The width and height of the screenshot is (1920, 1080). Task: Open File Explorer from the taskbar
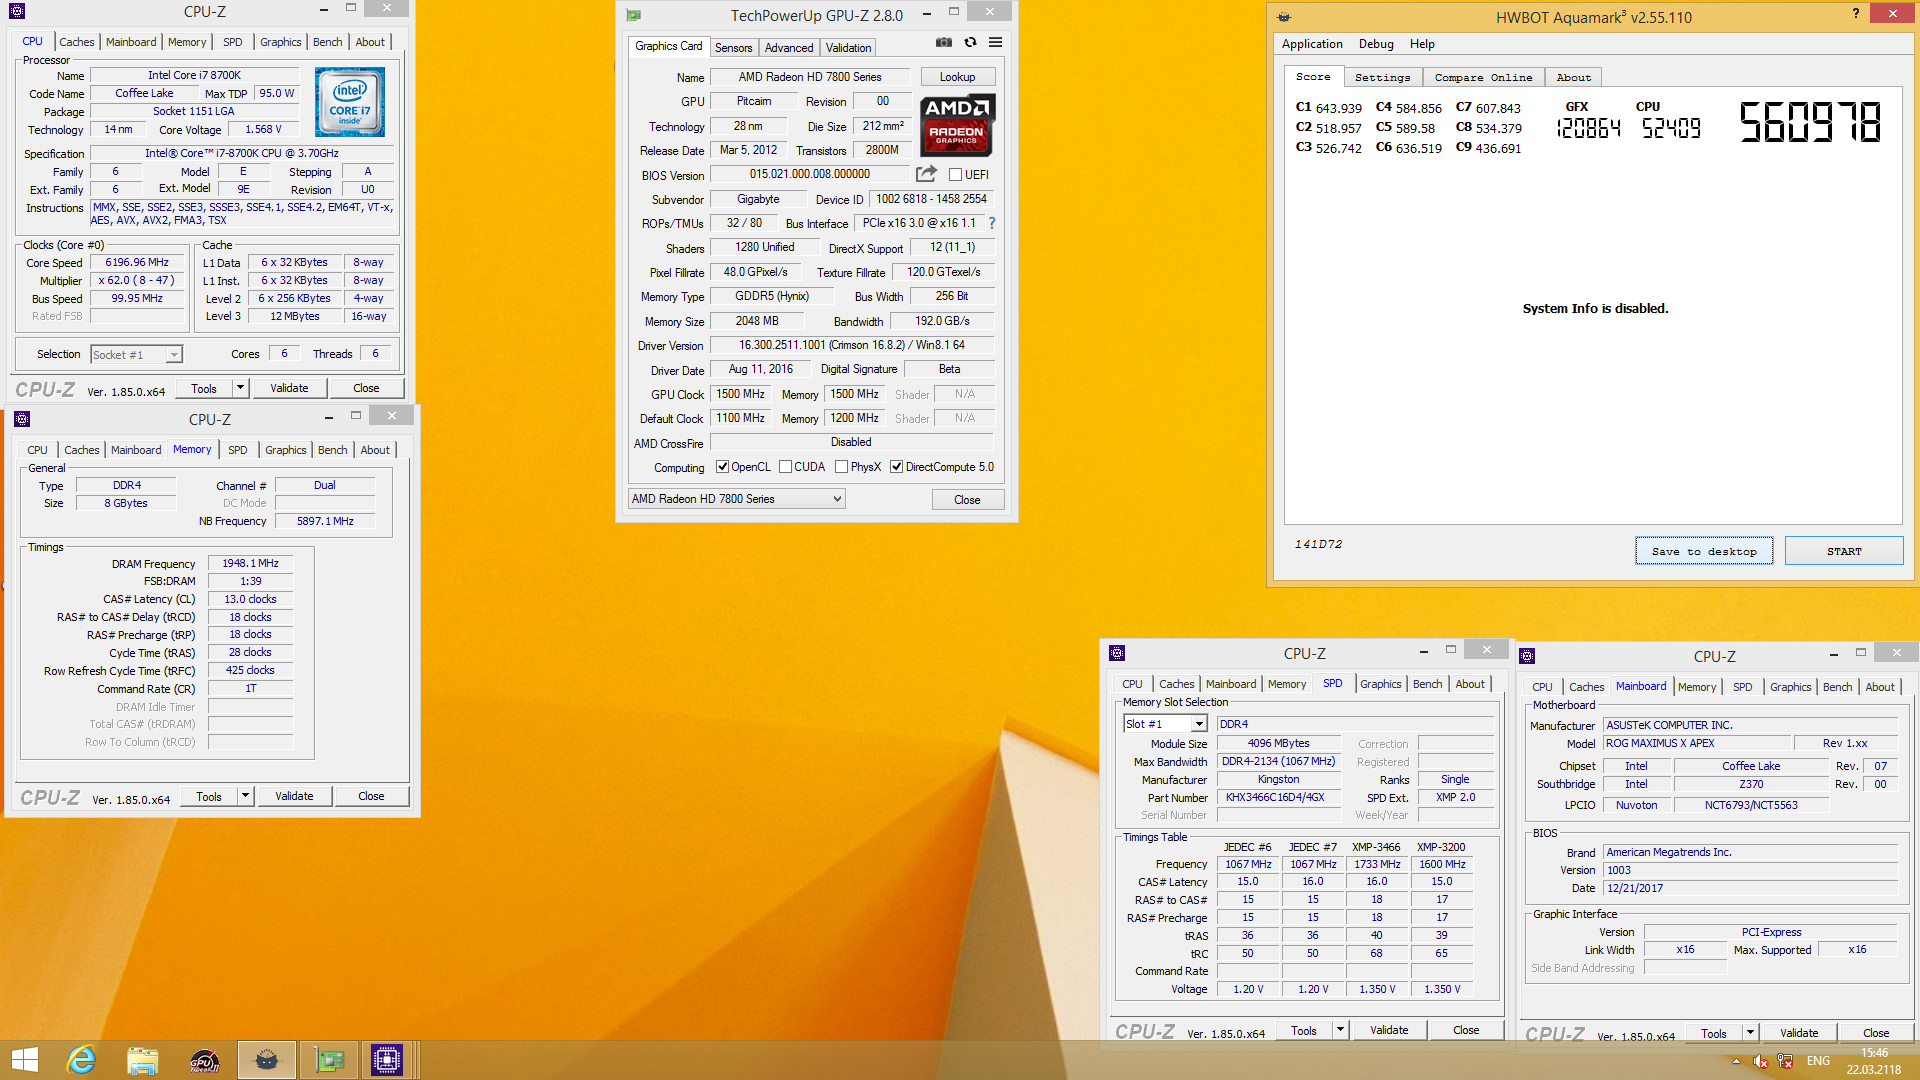pos(143,1060)
